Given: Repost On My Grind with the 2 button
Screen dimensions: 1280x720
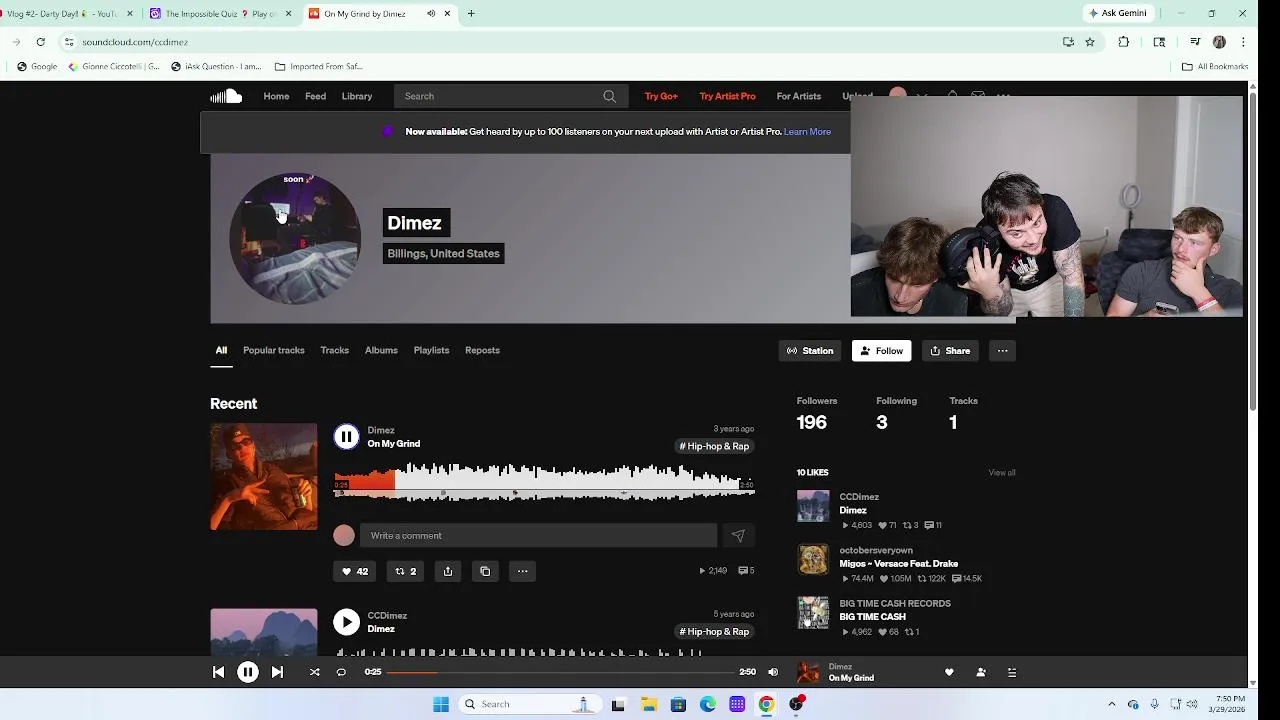Looking at the screenshot, I should tap(405, 571).
